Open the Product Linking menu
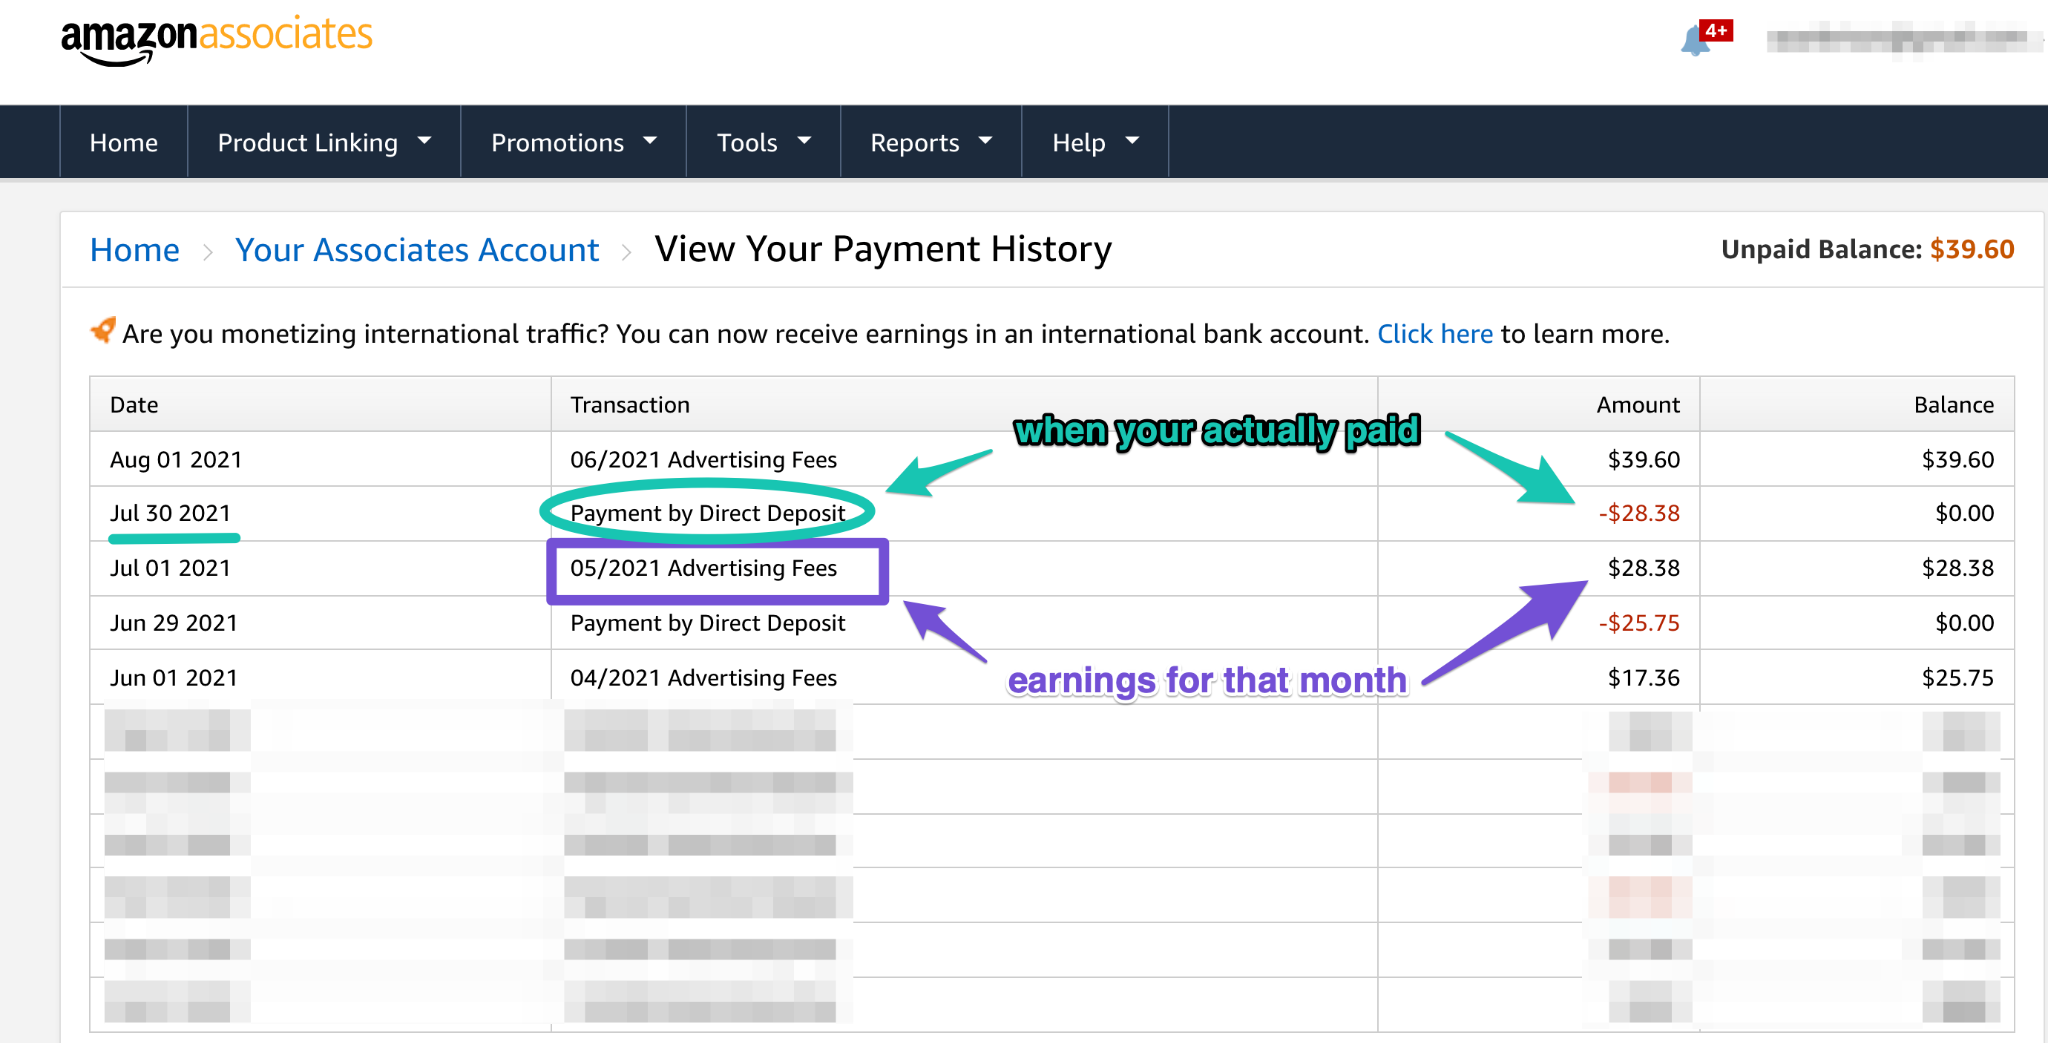 coord(324,143)
